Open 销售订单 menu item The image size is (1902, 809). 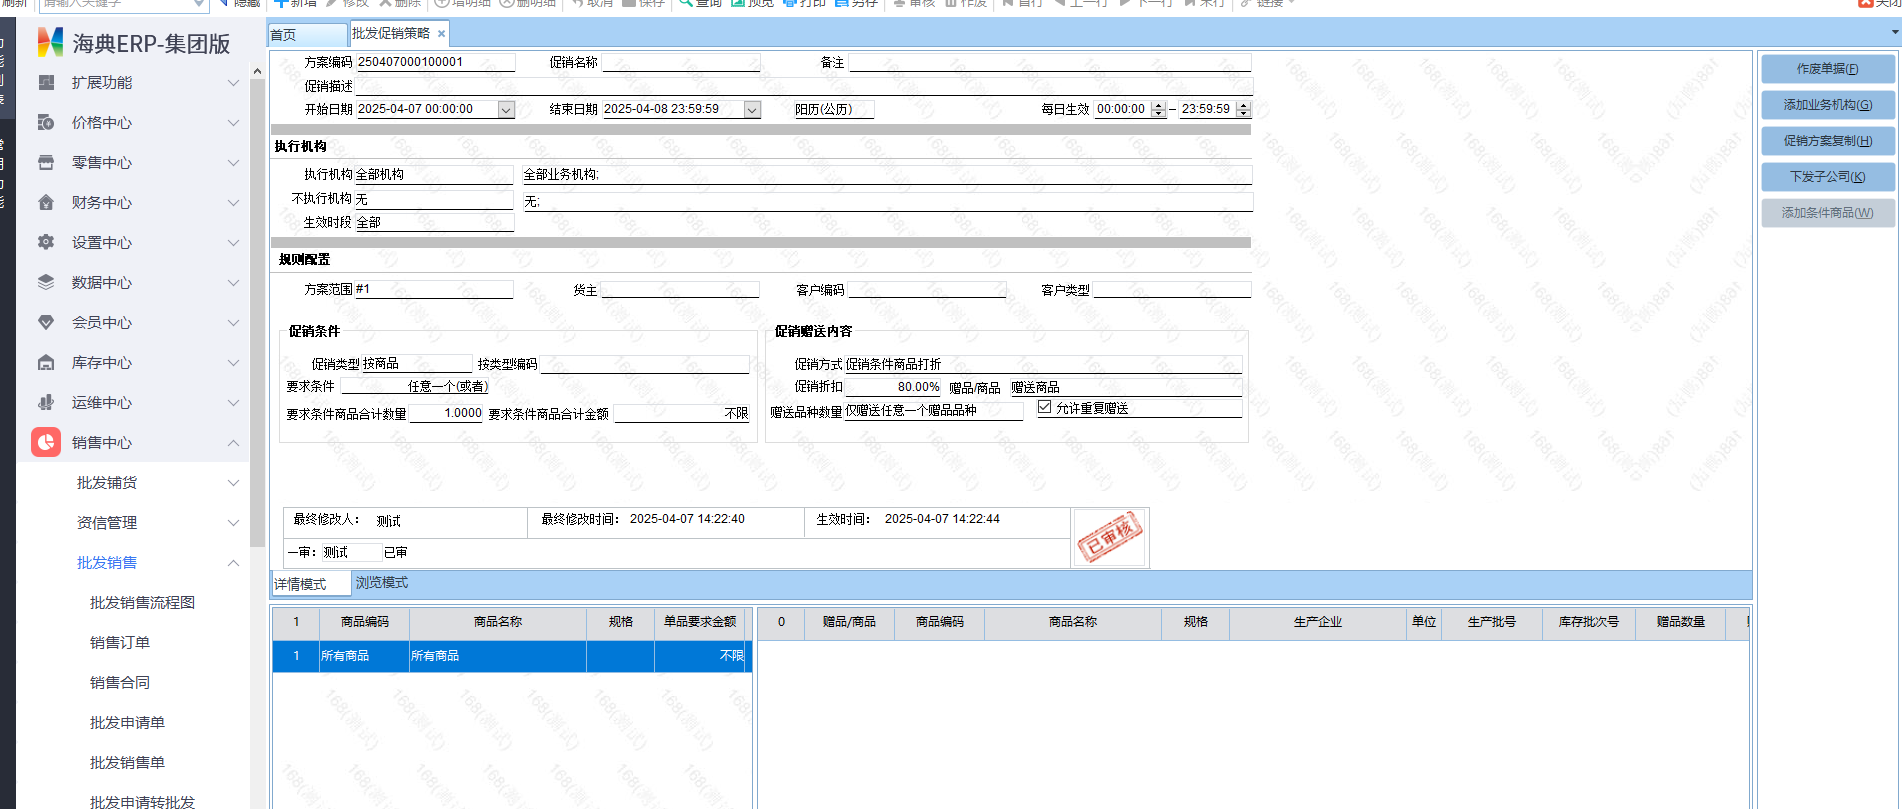pyautogui.click(x=120, y=643)
